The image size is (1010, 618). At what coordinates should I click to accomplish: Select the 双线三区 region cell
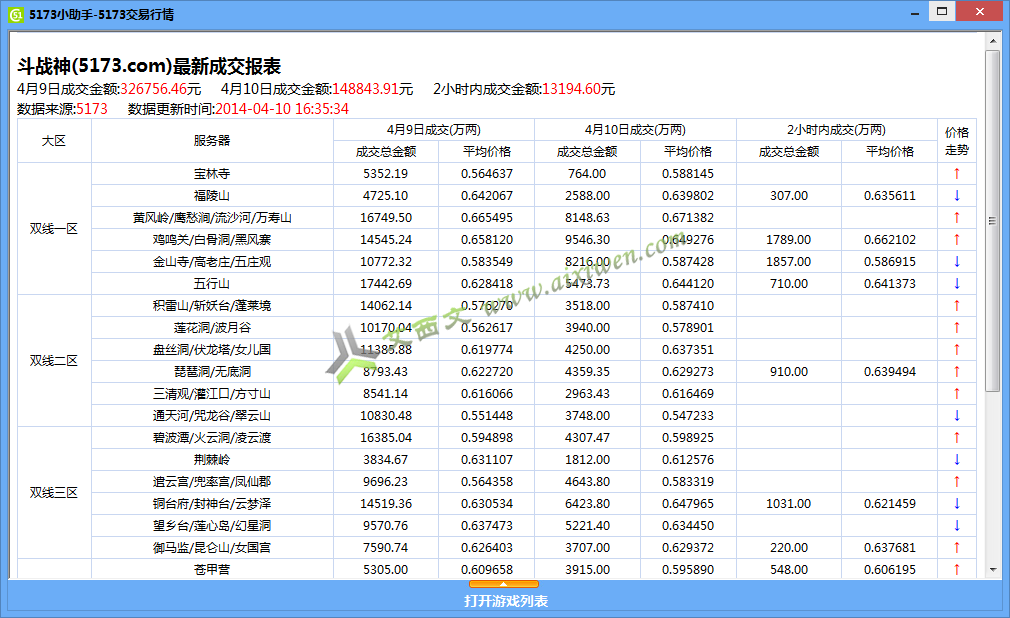tap(54, 492)
